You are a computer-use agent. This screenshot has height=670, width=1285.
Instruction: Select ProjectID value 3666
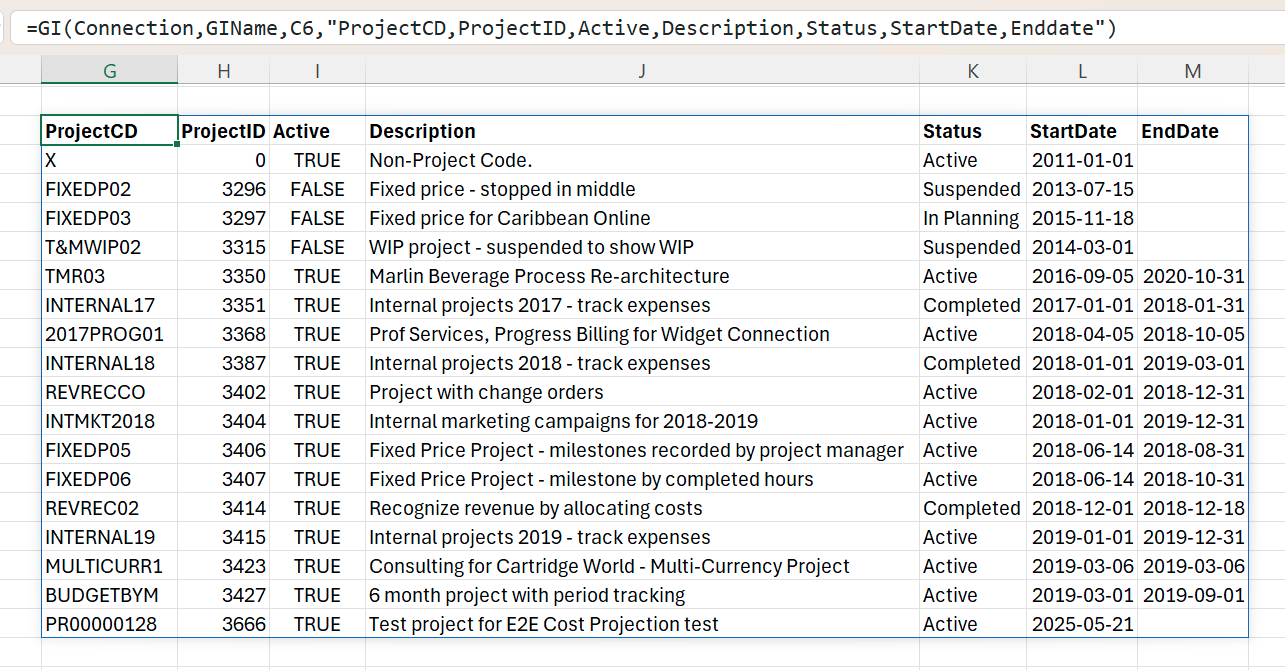pos(224,624)
